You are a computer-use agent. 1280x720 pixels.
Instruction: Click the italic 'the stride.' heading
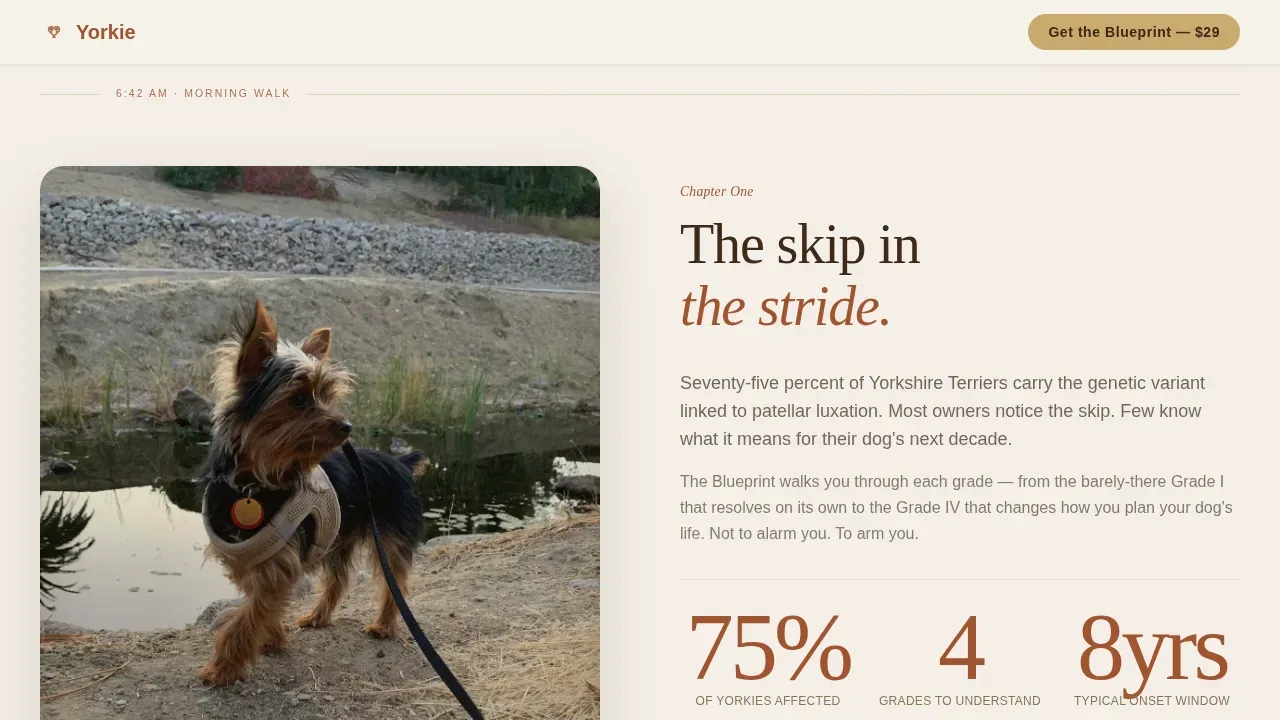(785, 306)
